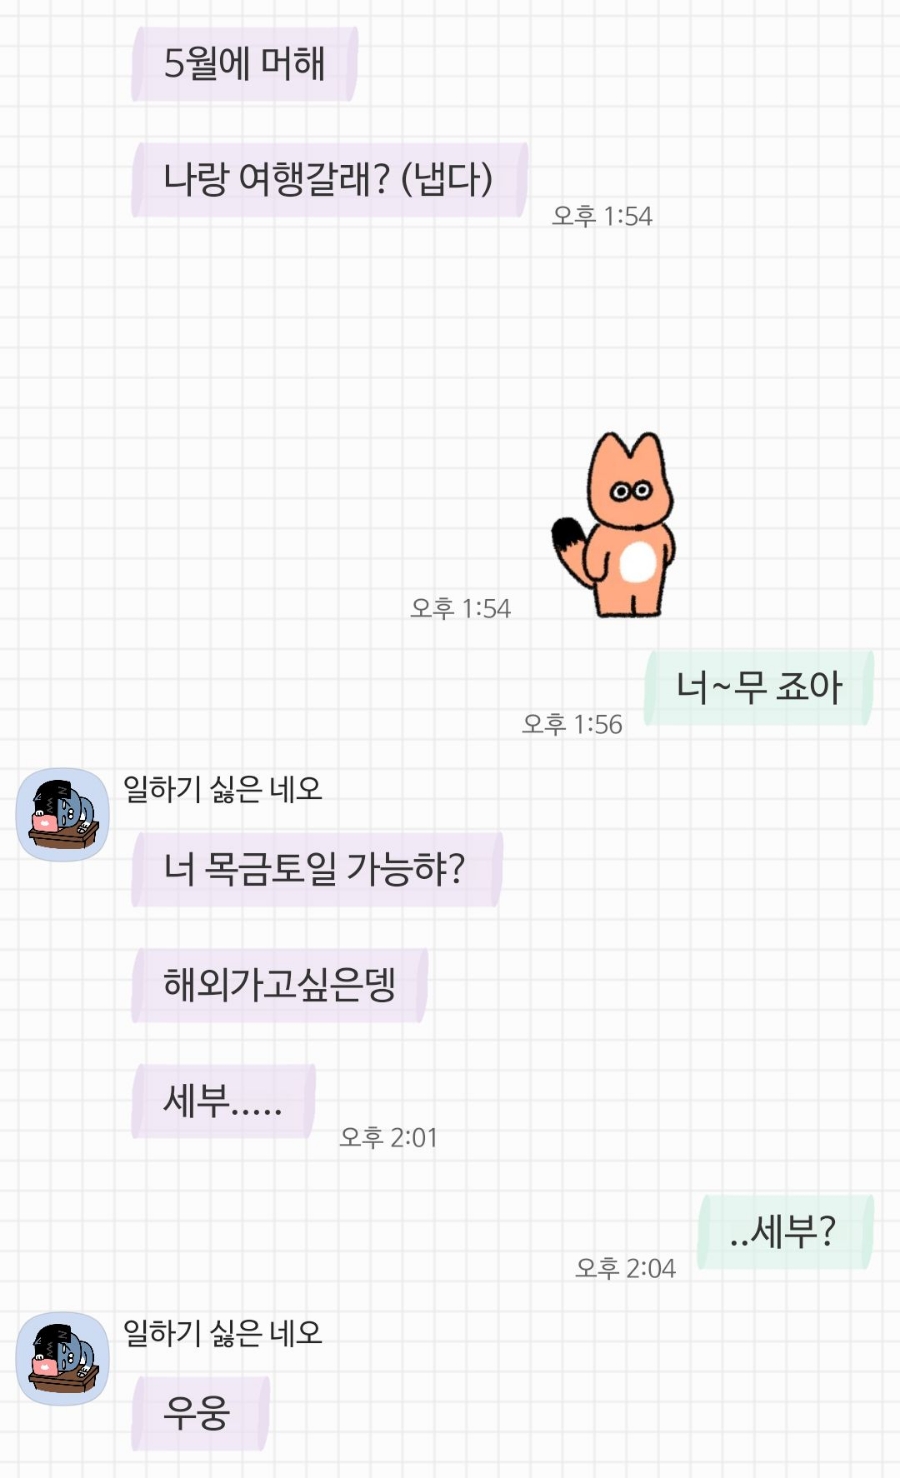Tap the 오후 2:04 timestamp
The height and width of the screenshot is (1478, 900).
[625, 1268]
